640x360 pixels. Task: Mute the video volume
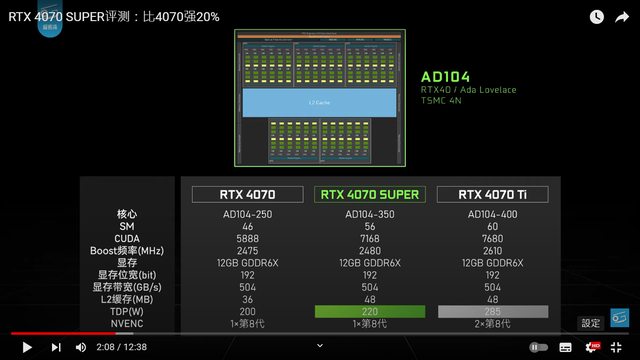pyautogui.click(x=81, y=347)
